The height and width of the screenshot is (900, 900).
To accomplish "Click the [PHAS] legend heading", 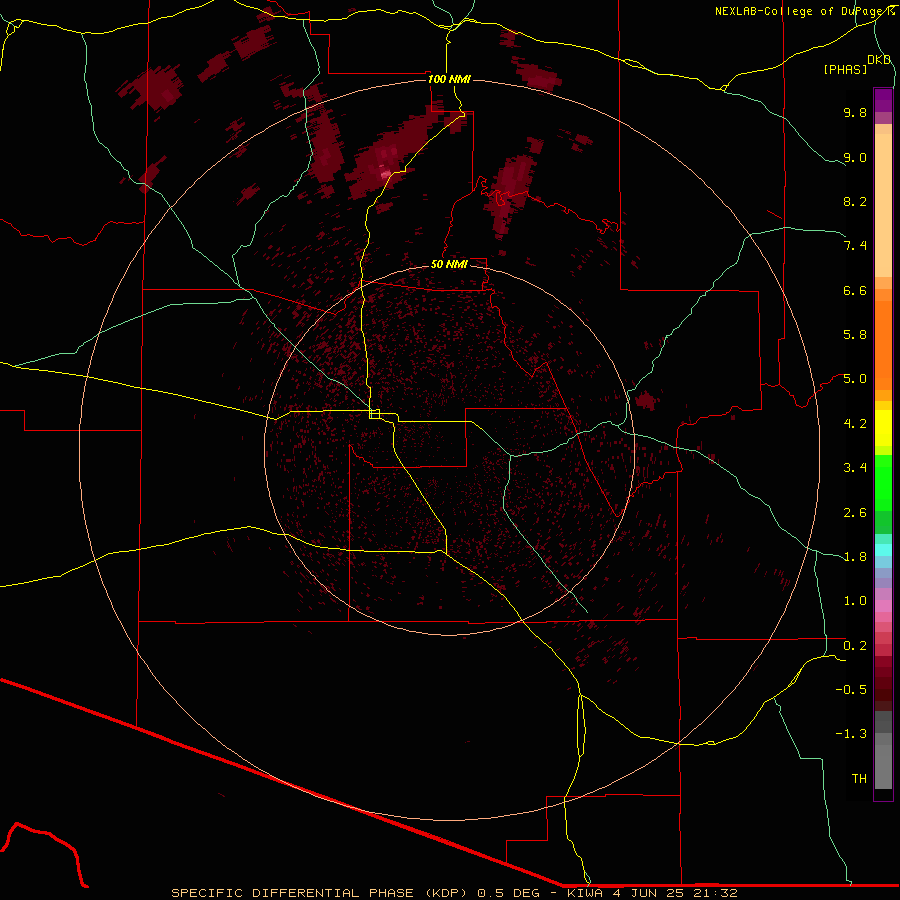I will pyautogui.click(x=845, y=69).
